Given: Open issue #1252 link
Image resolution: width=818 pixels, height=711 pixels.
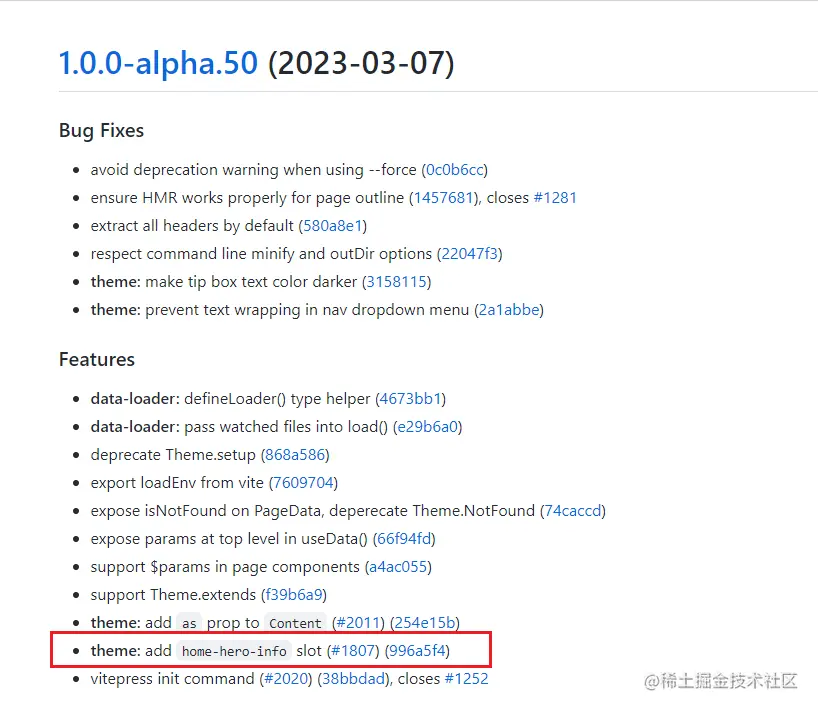Looking at the screenshot, I should tap(467, 679).
